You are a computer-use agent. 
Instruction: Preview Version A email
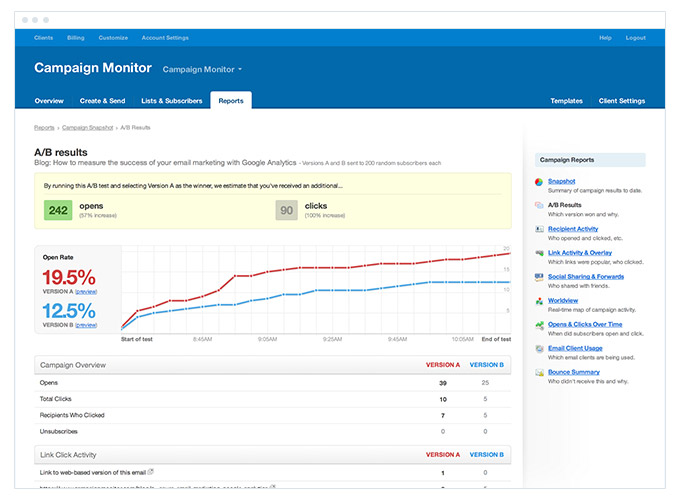click(86, 292)
